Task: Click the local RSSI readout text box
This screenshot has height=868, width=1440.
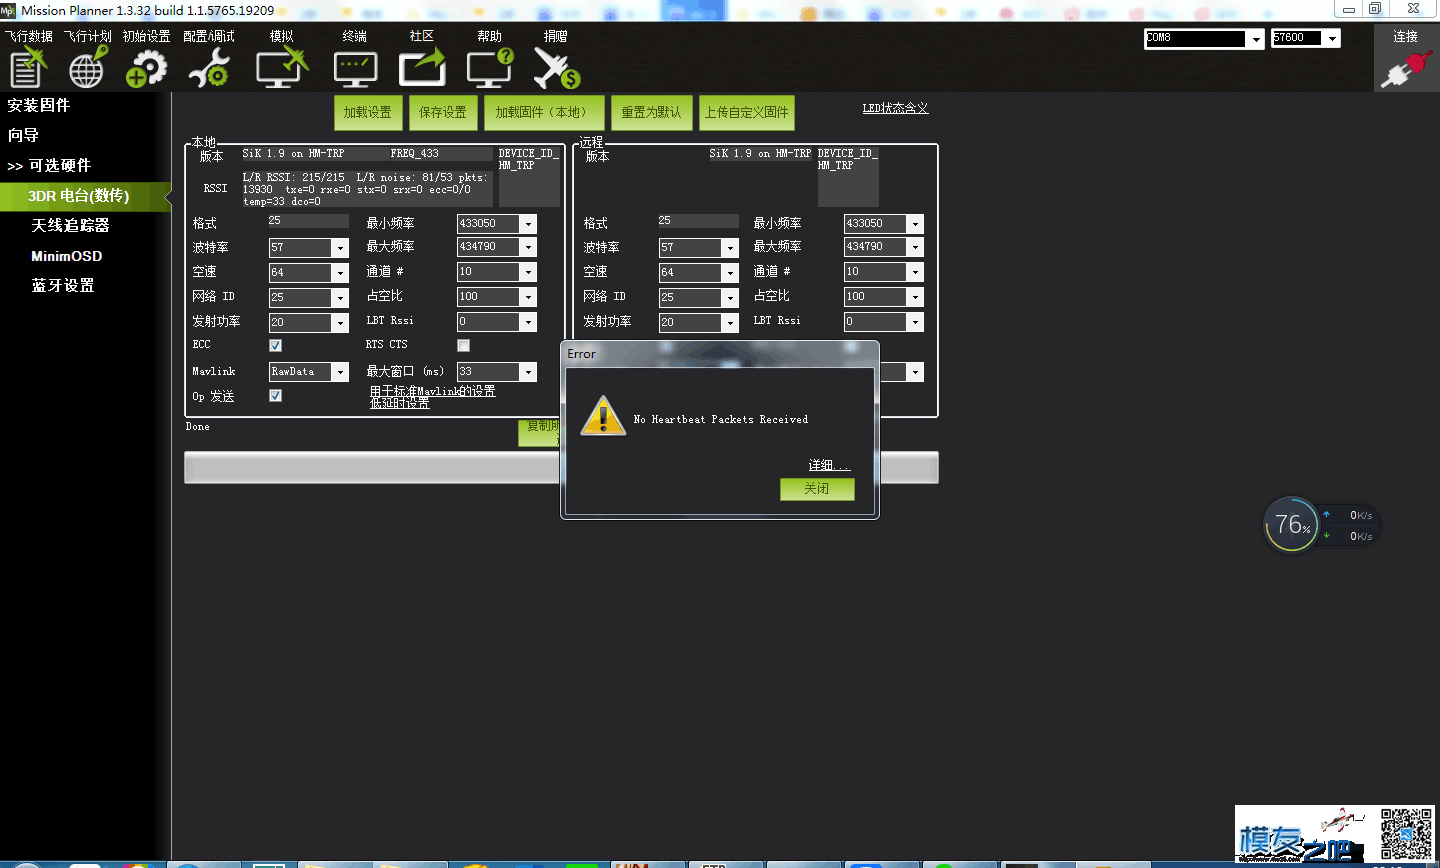Action: click(x=366, y=189)
